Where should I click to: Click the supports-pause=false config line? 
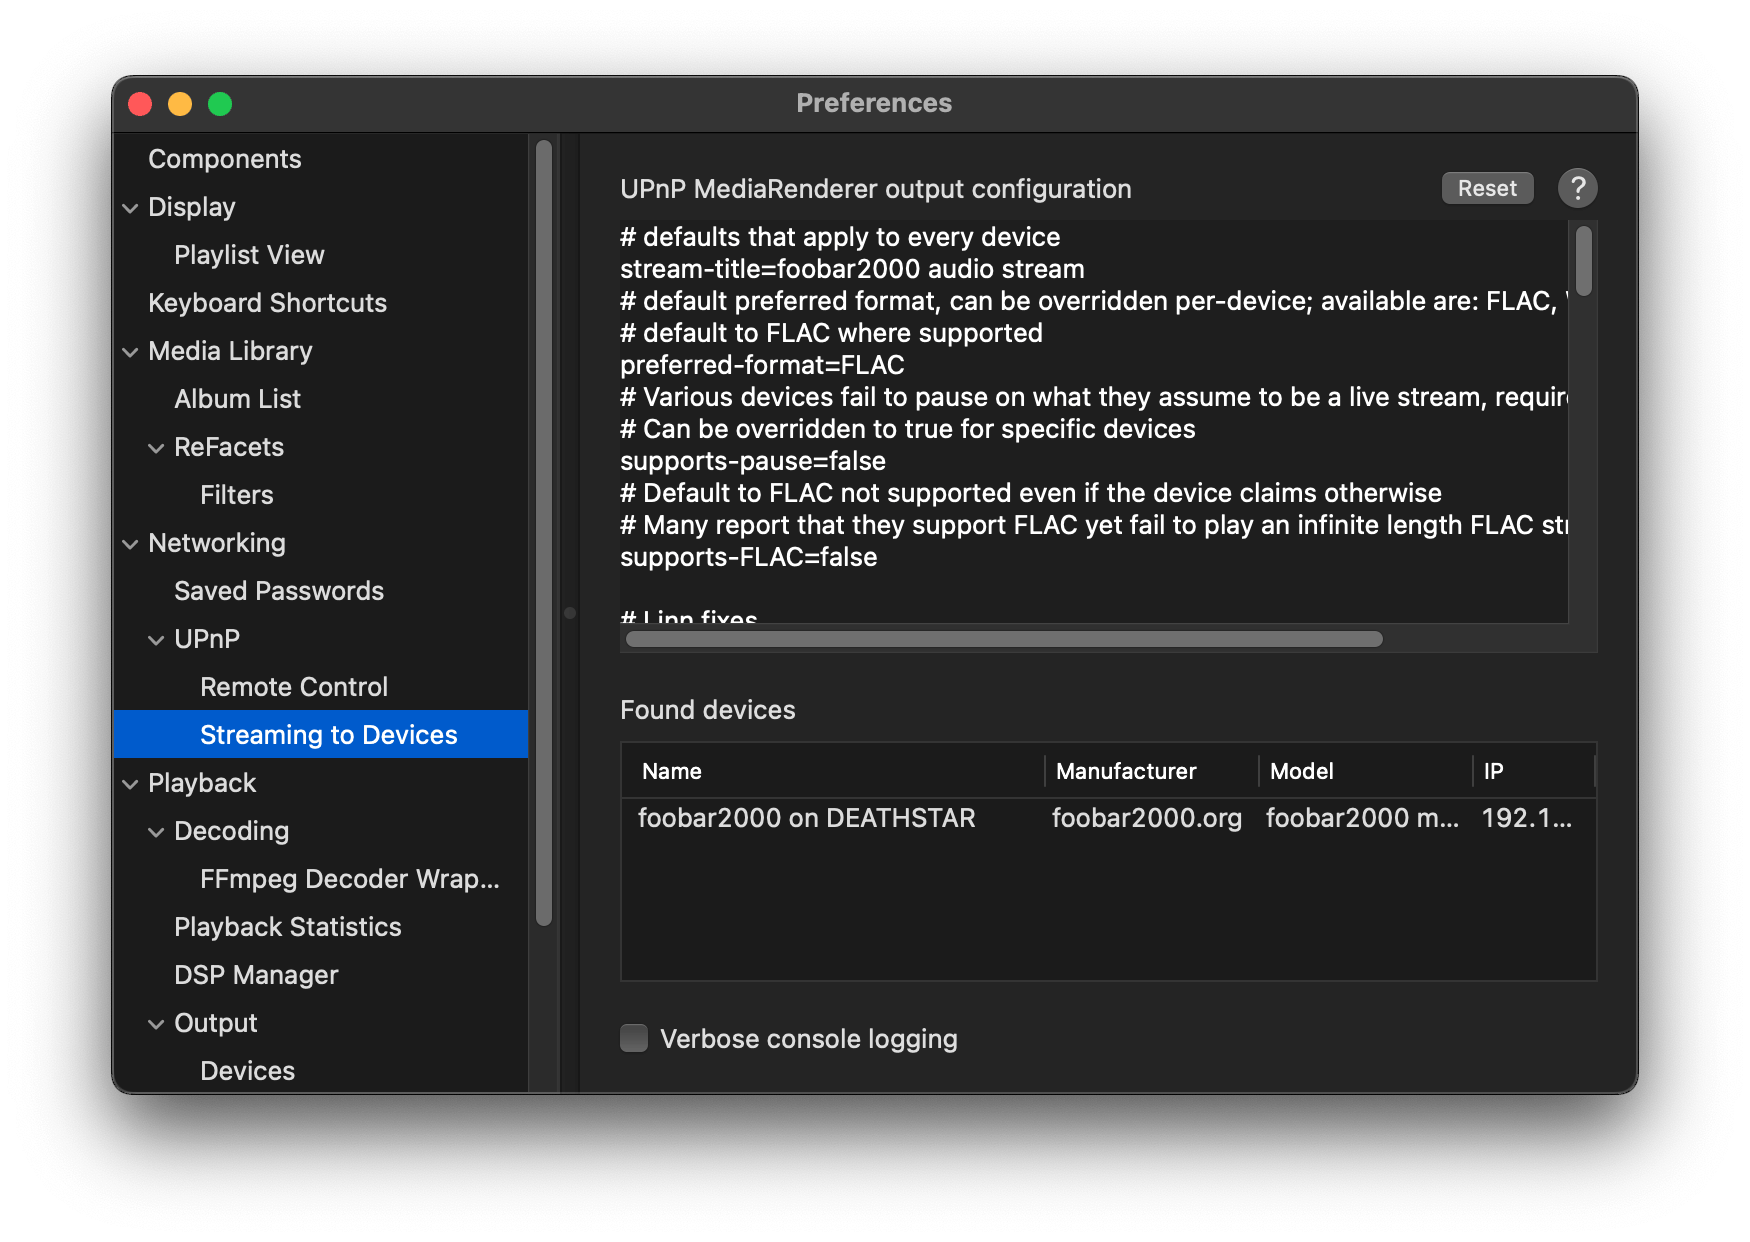[753, 461]
